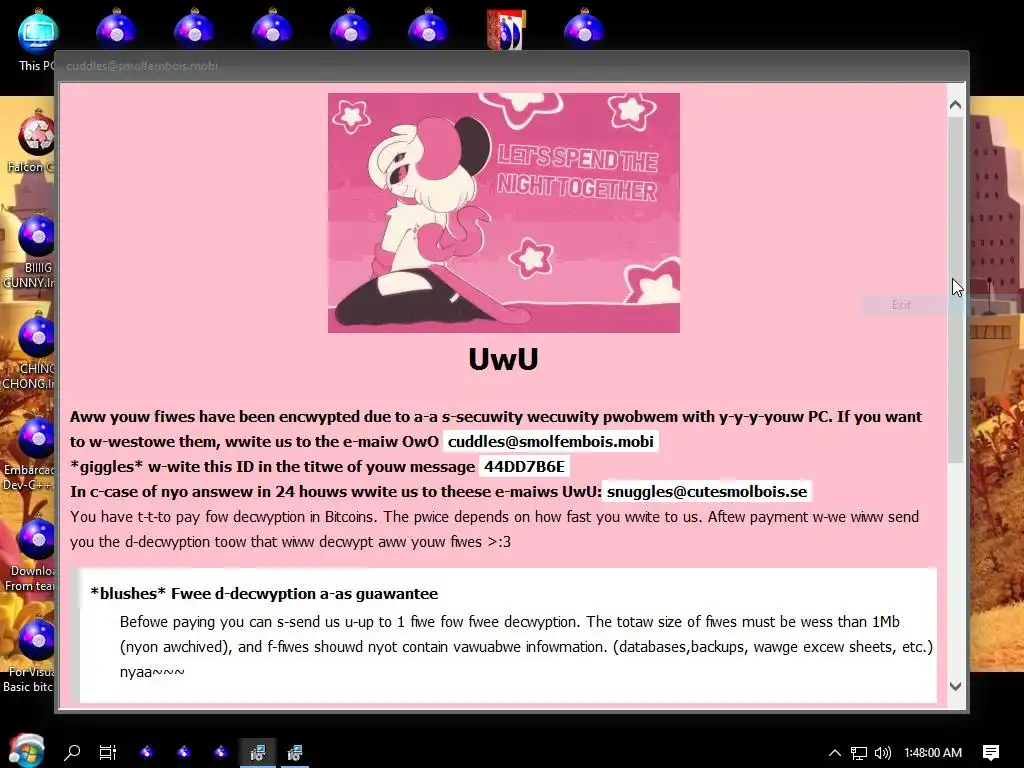
Task: Click the snuggles@cutesmolbois.se email field
Action: click(707, 492)
